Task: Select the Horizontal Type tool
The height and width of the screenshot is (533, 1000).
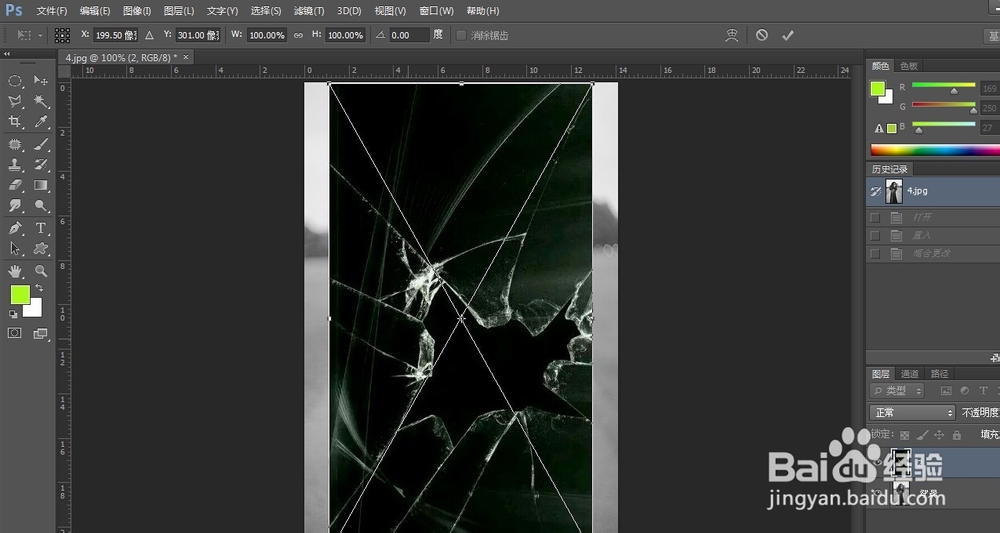Action: (41, 228)
